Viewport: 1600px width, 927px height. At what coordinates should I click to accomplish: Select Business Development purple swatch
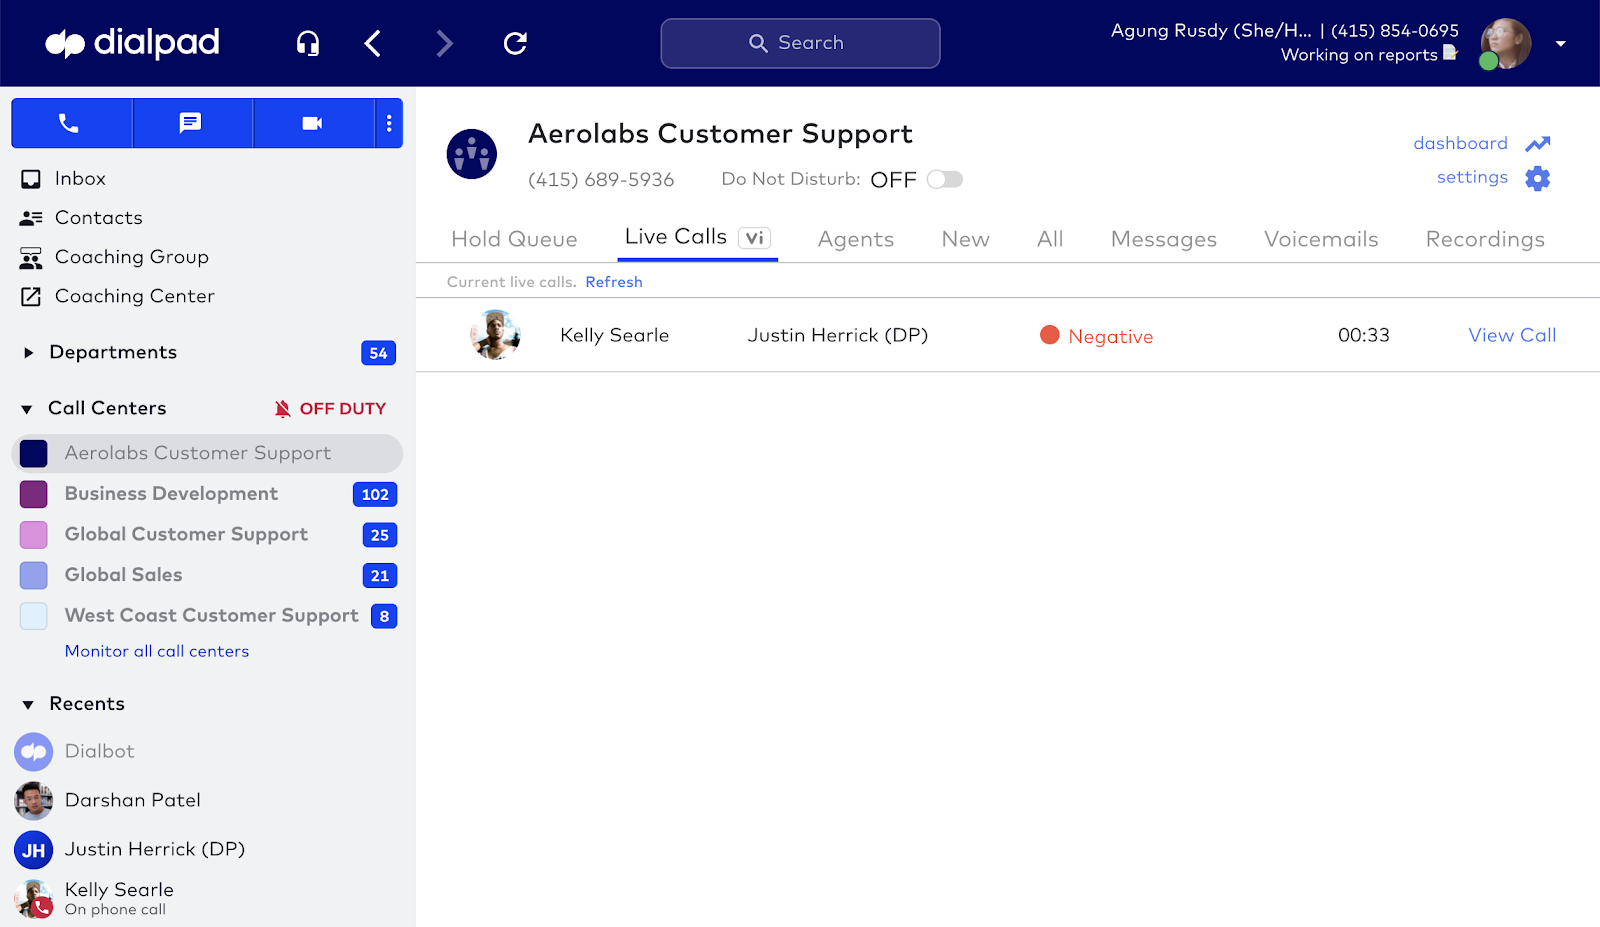tap(34, 494)
